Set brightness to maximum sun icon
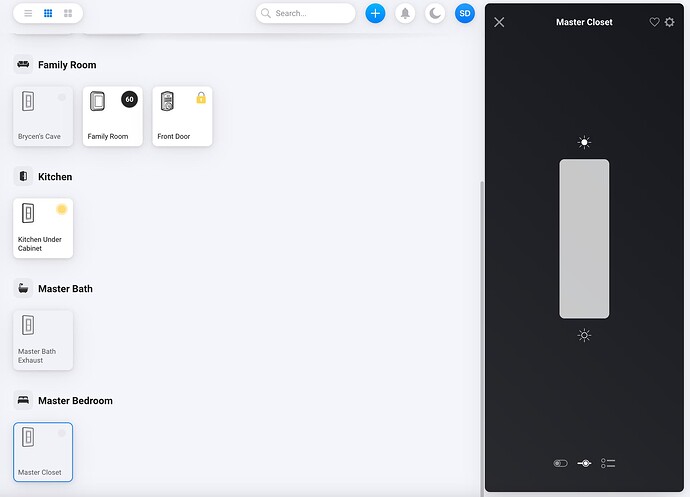 [584, 142]
